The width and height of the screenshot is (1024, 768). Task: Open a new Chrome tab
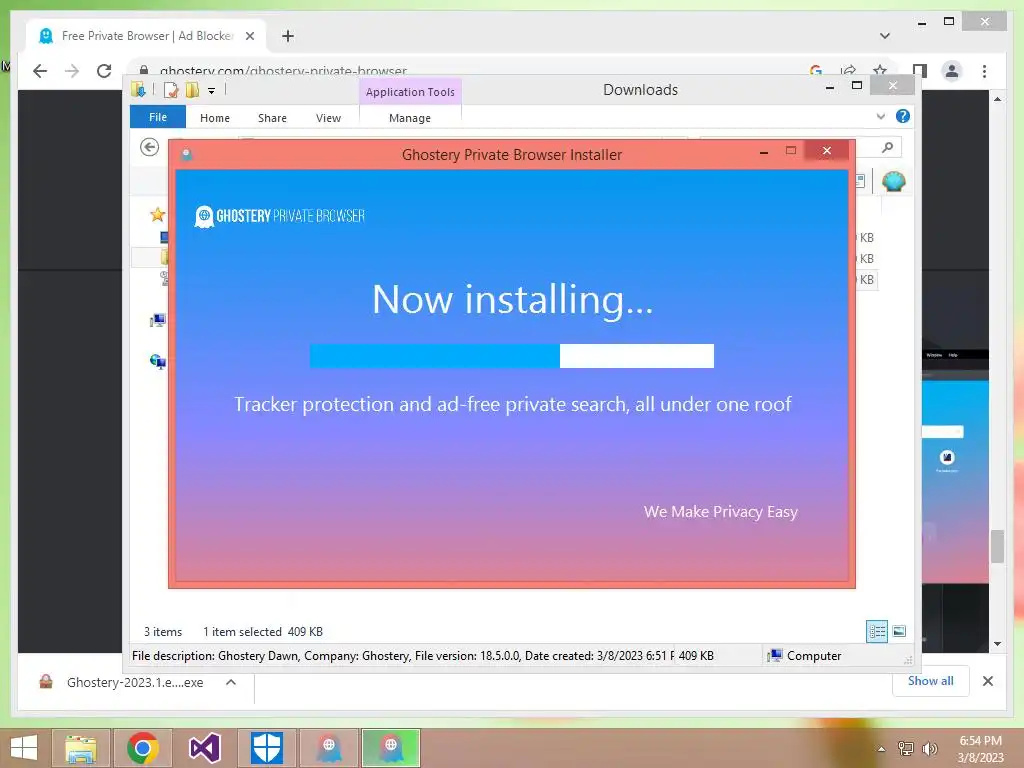[288, 36]
